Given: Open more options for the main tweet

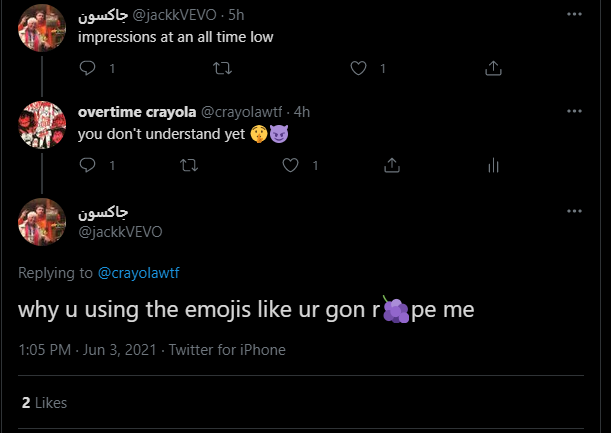Looking at the screenshot, I should coord(574,211).
